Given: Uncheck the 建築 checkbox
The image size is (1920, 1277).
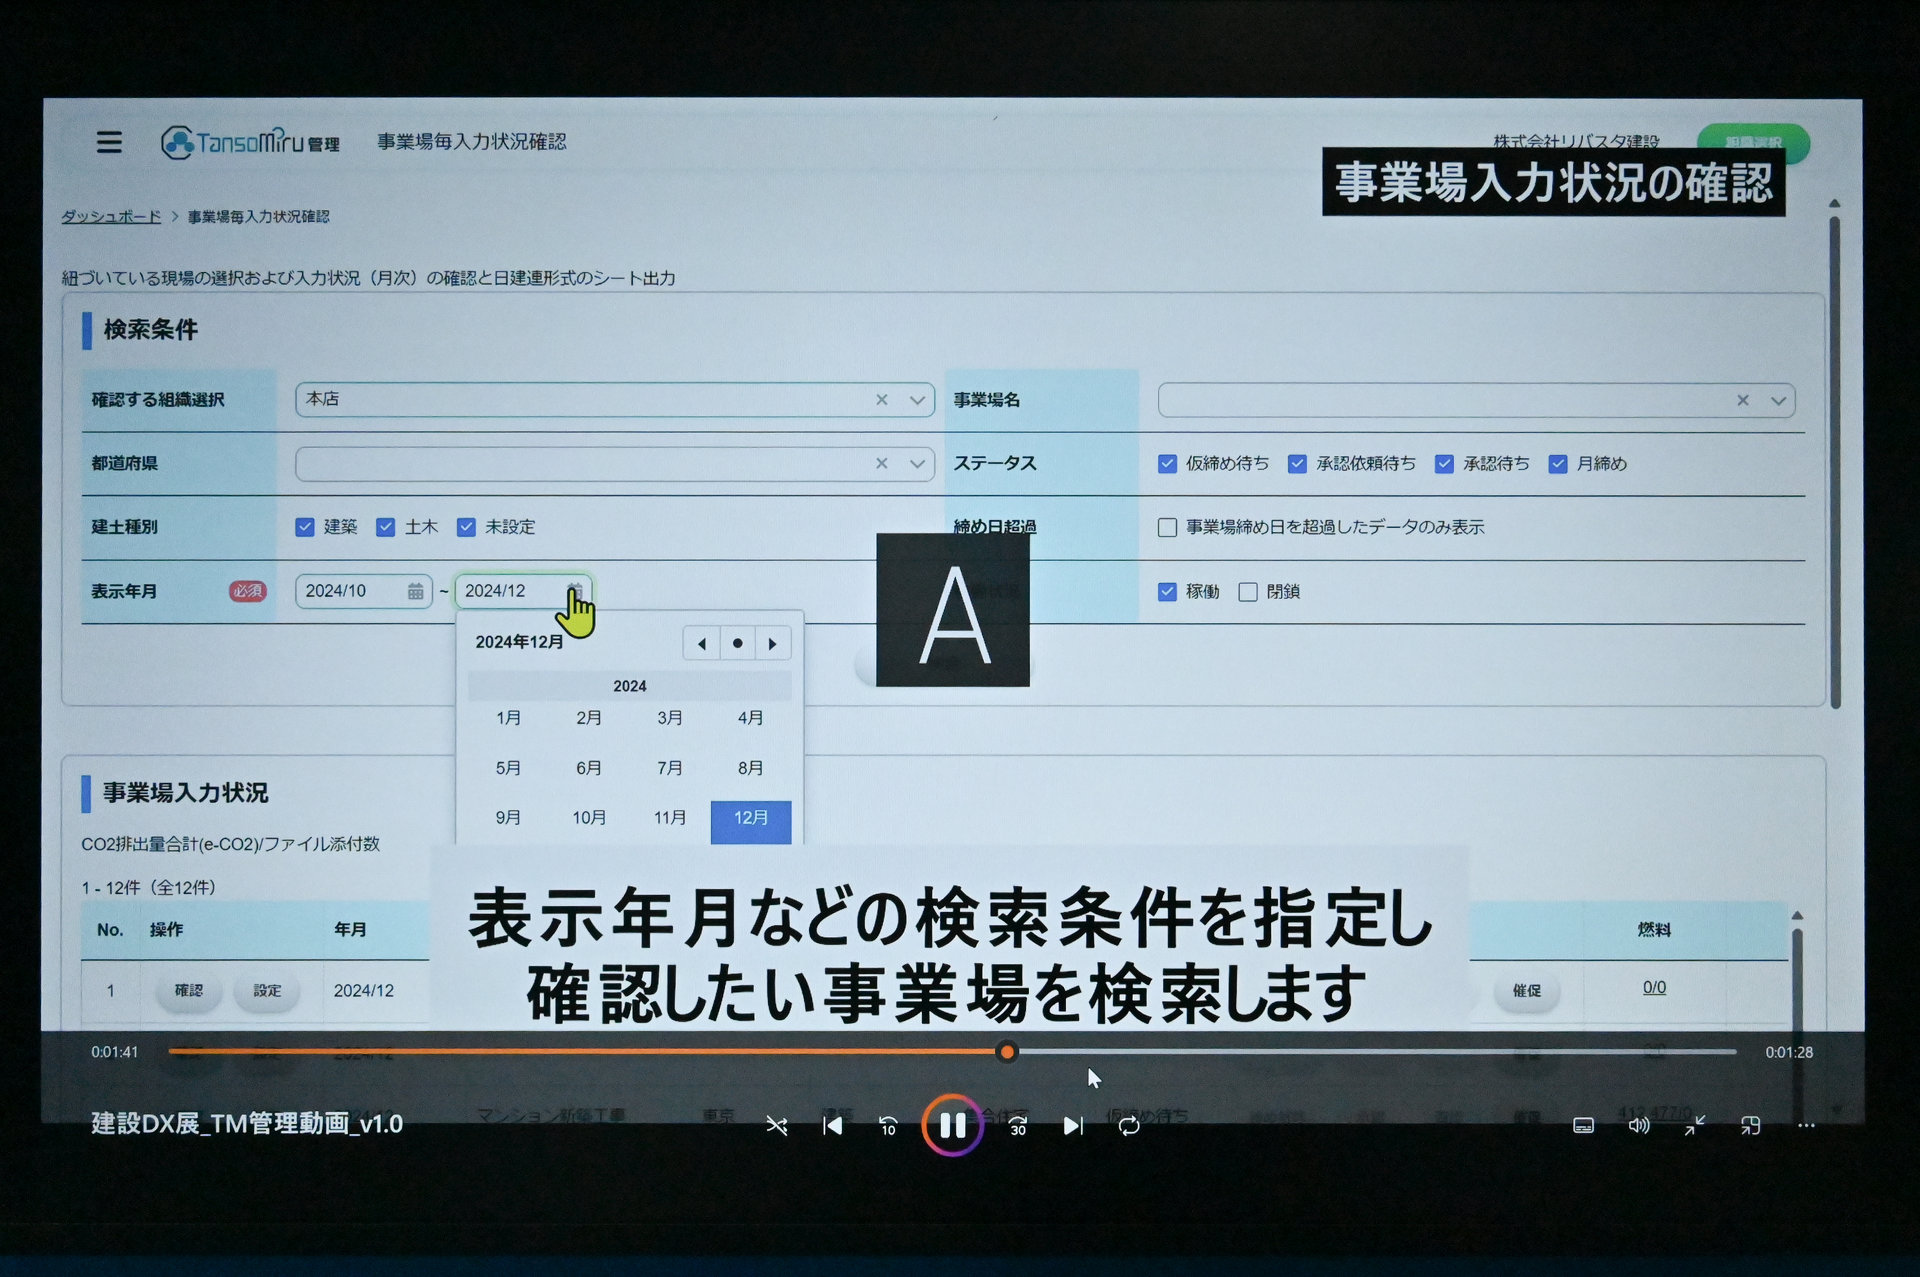Looking at the screenshot, I should (305, 527).
